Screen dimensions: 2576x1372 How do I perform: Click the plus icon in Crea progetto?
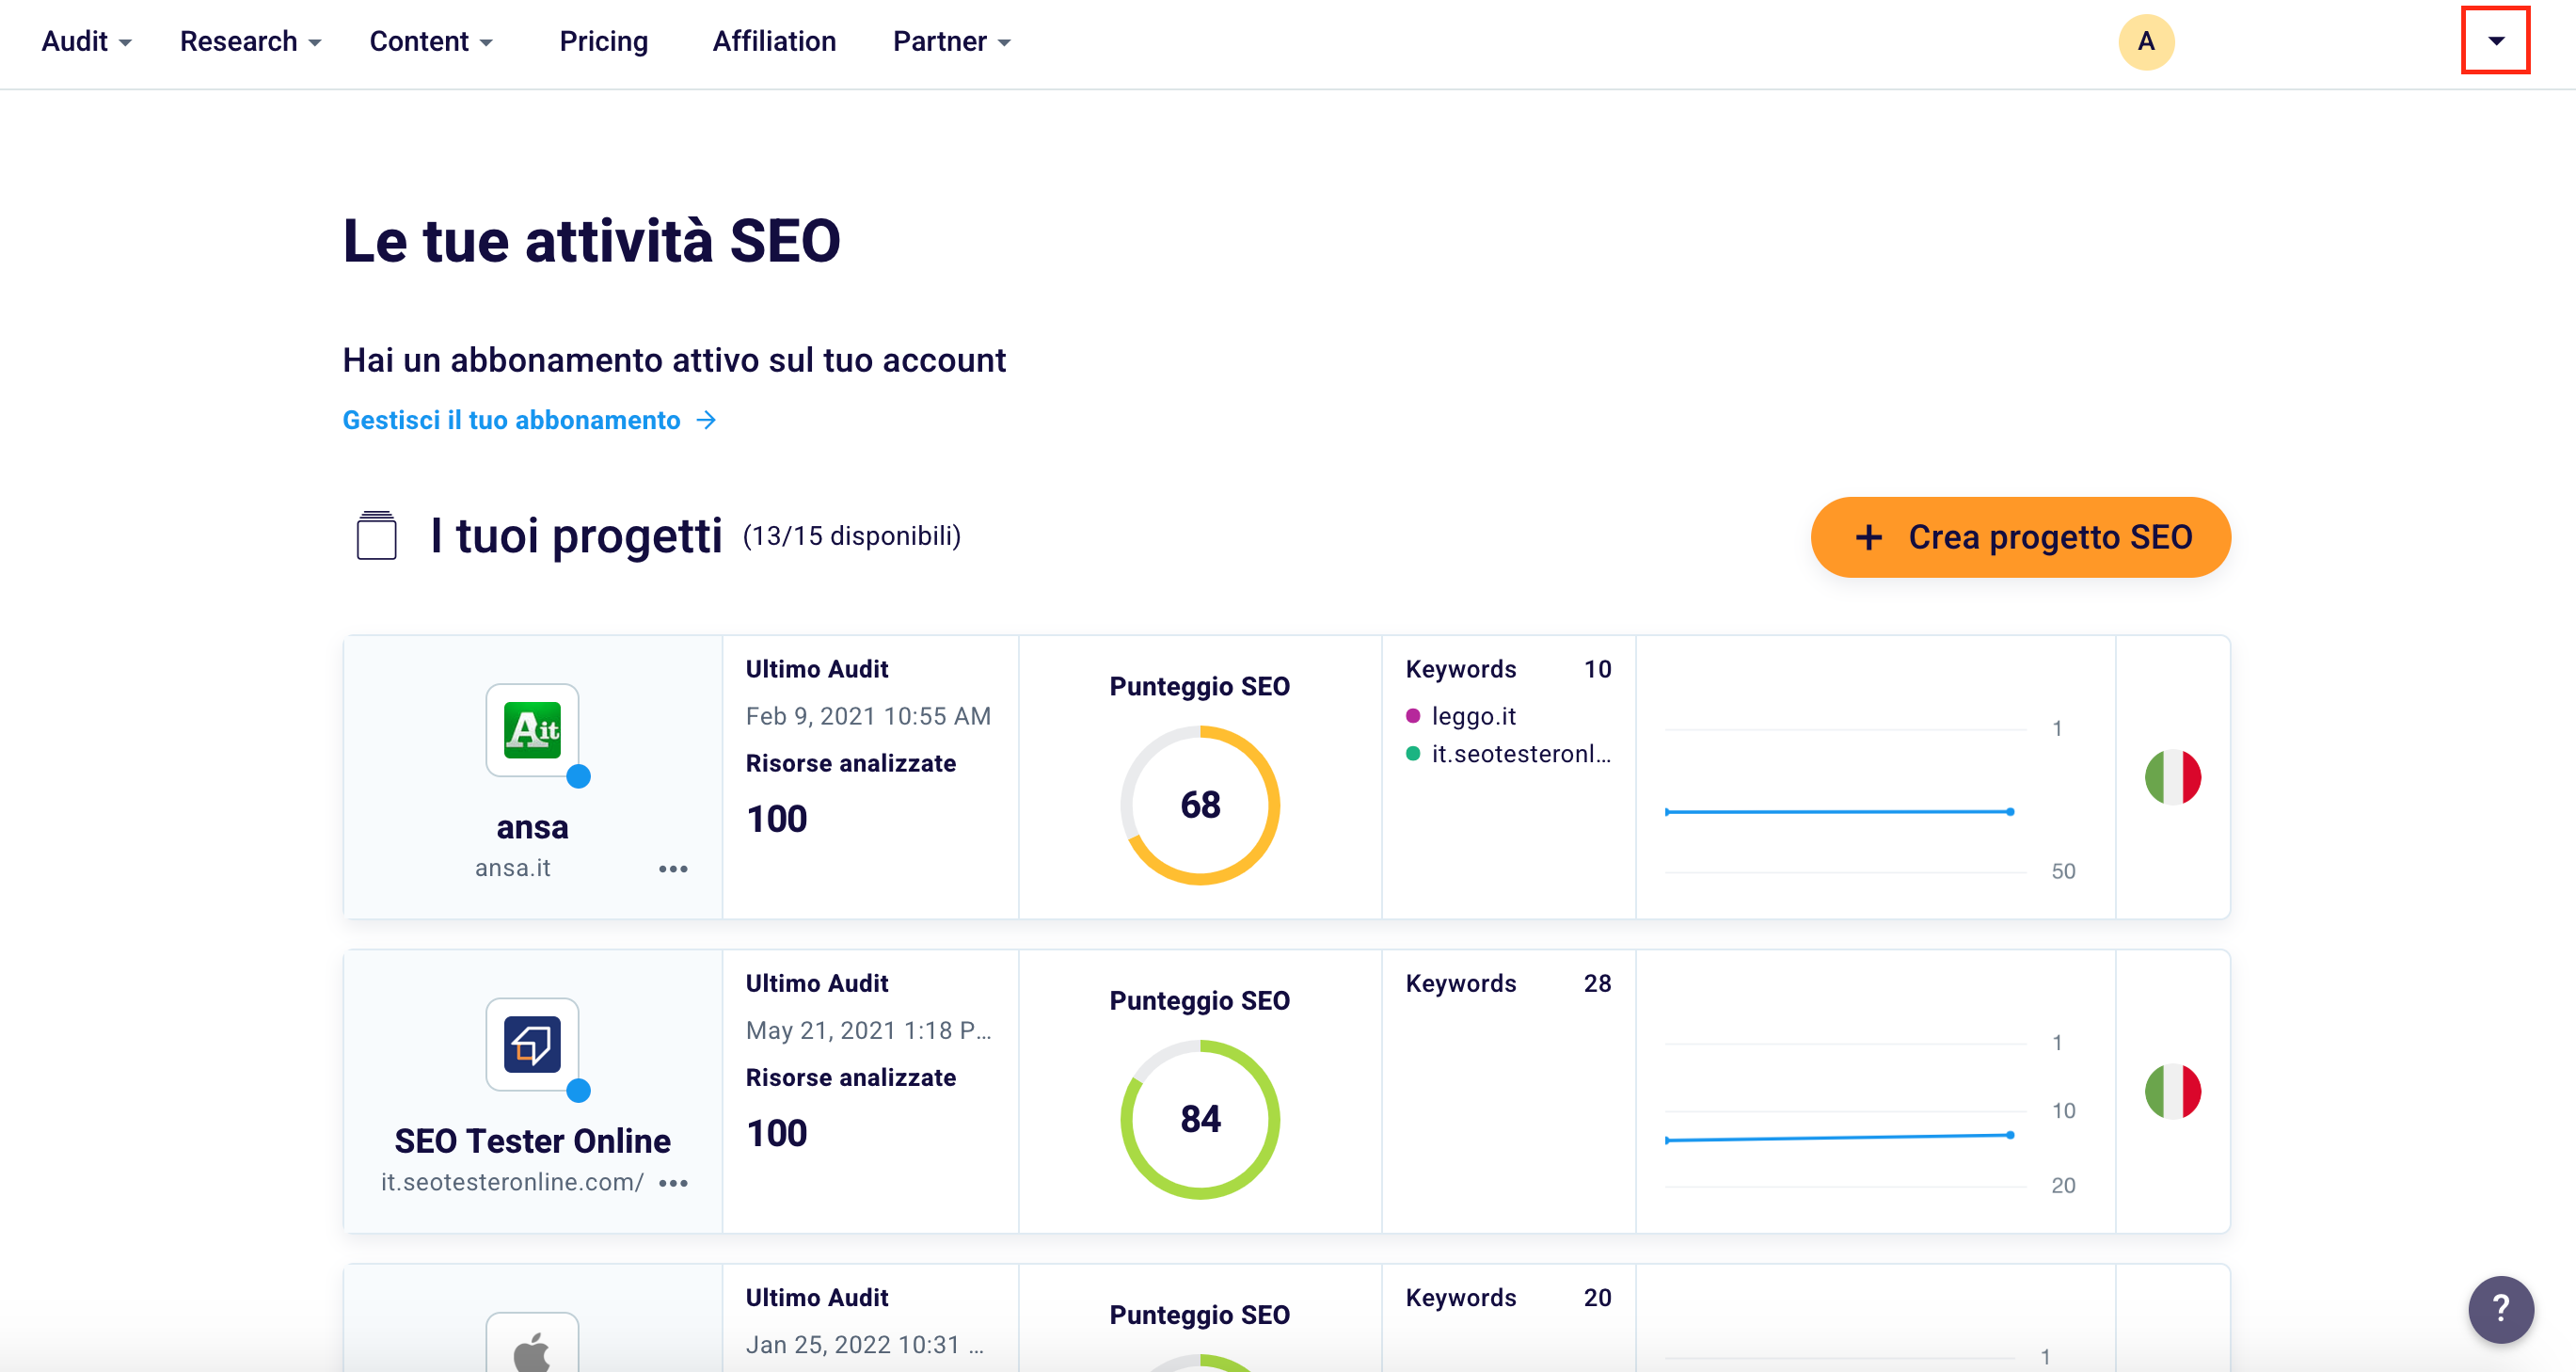pos(1868,538)
